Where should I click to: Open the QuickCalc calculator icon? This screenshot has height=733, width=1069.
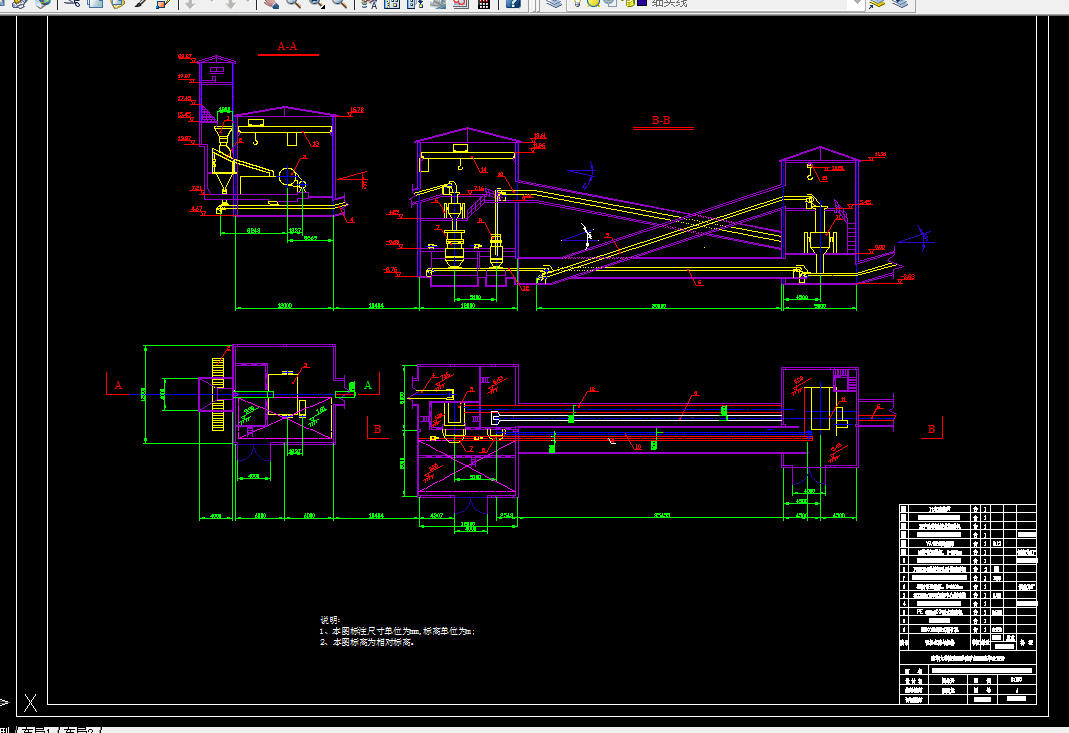pyautogui.click(x=483, y=3)
